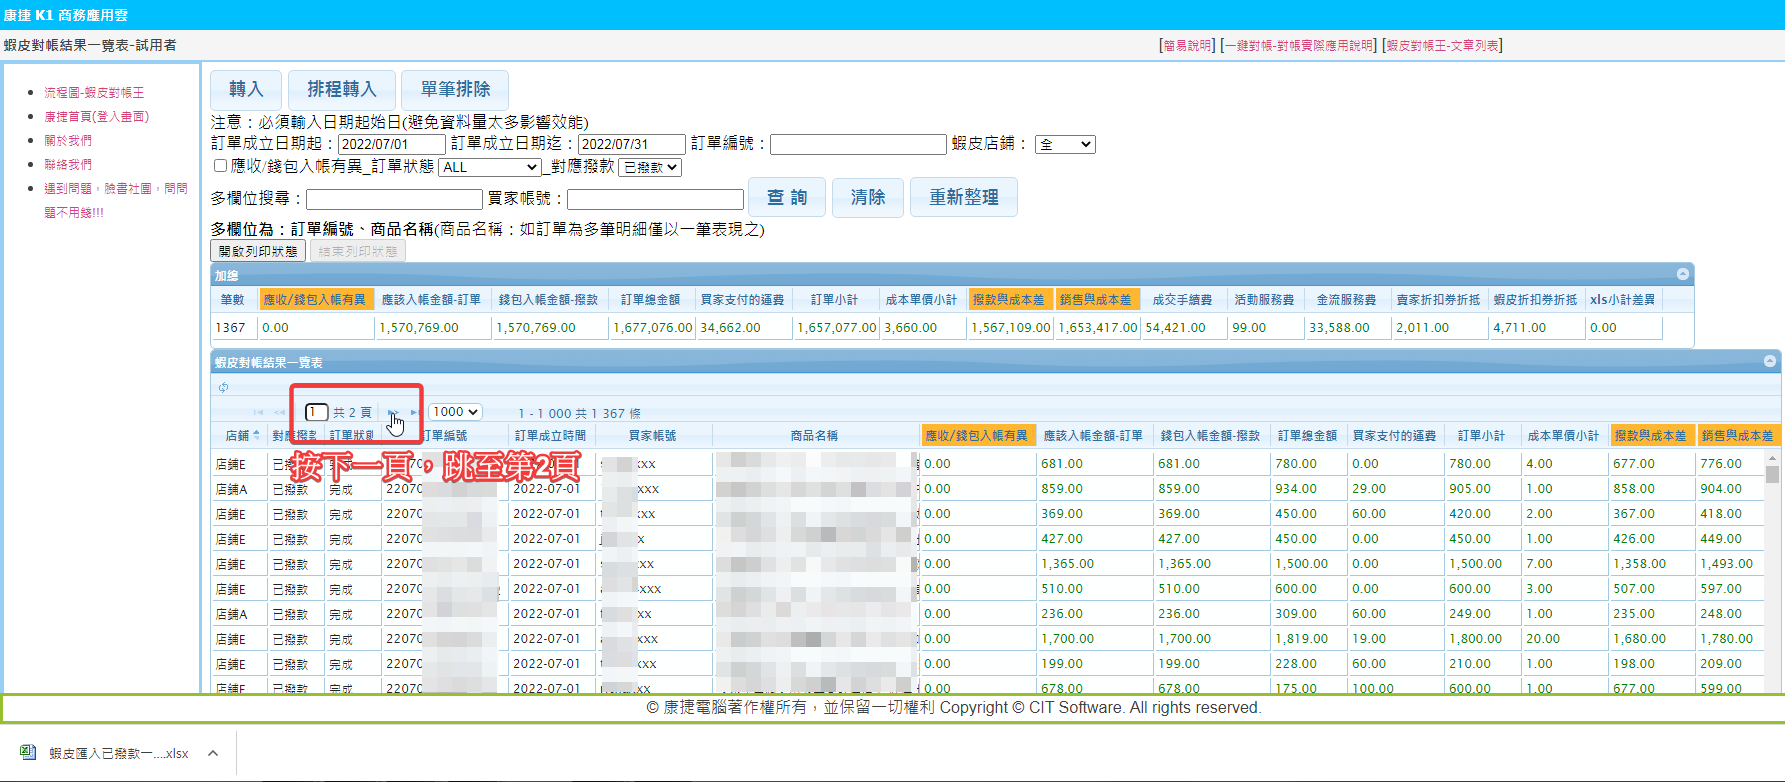Collapse the 蝦皮對帳結果一覽表 panel
Image resolution: width=1785 pixels, height=782 pixels.
click(1770, 361)
